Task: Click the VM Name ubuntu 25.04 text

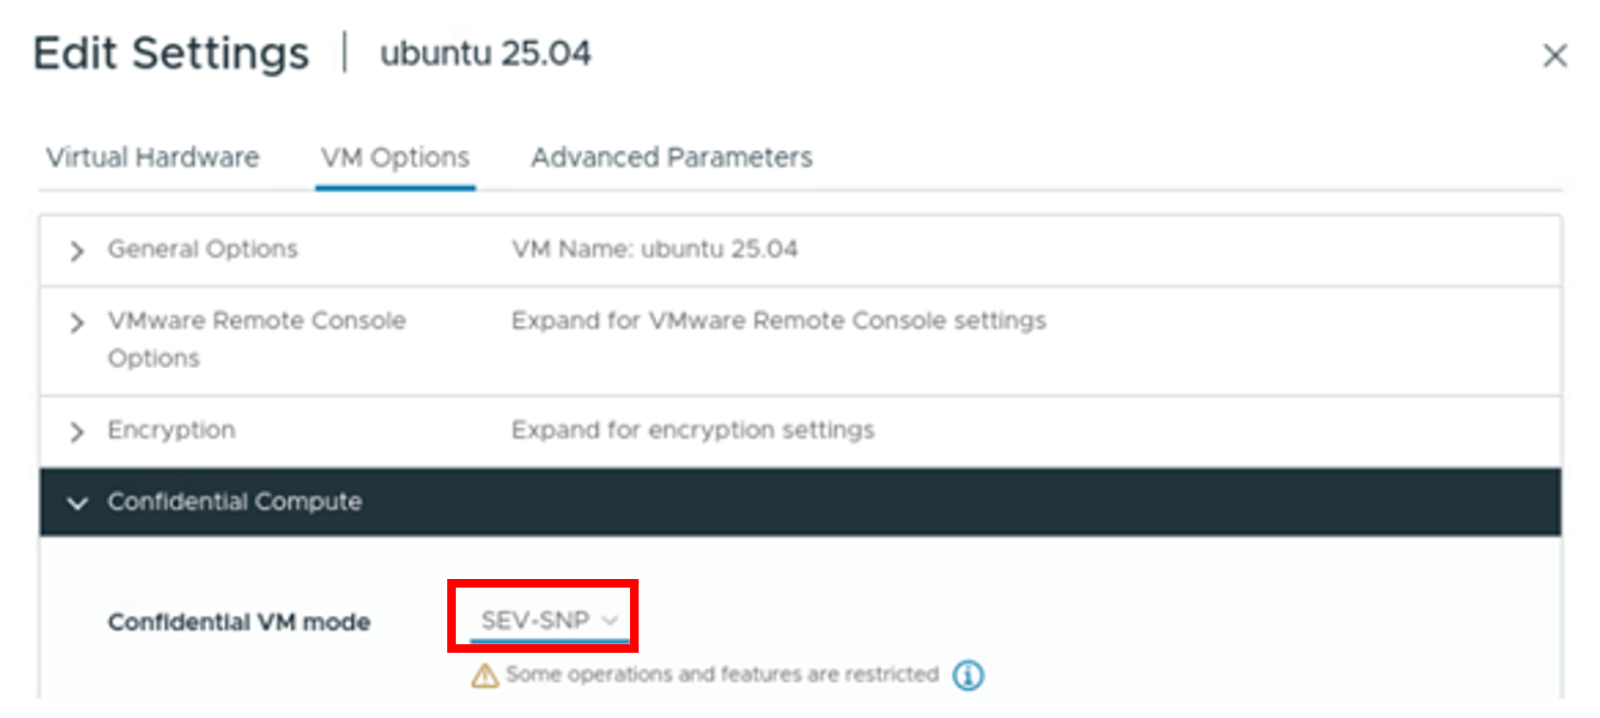Action: (x=654, y=250)
